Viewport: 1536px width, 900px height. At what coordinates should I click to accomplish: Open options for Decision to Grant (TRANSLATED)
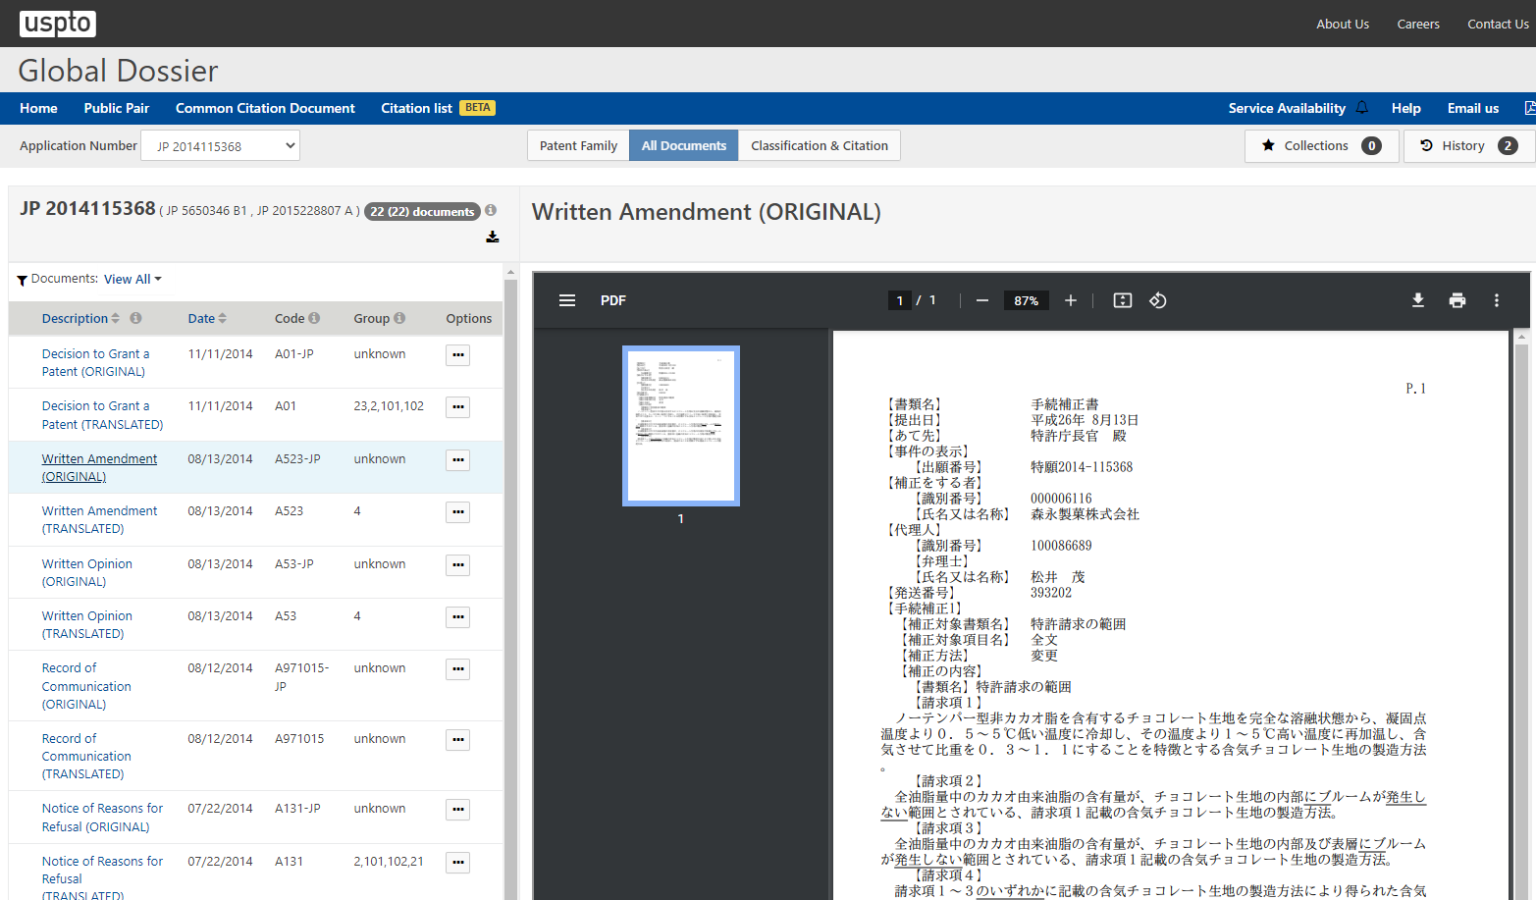[458, 407]
